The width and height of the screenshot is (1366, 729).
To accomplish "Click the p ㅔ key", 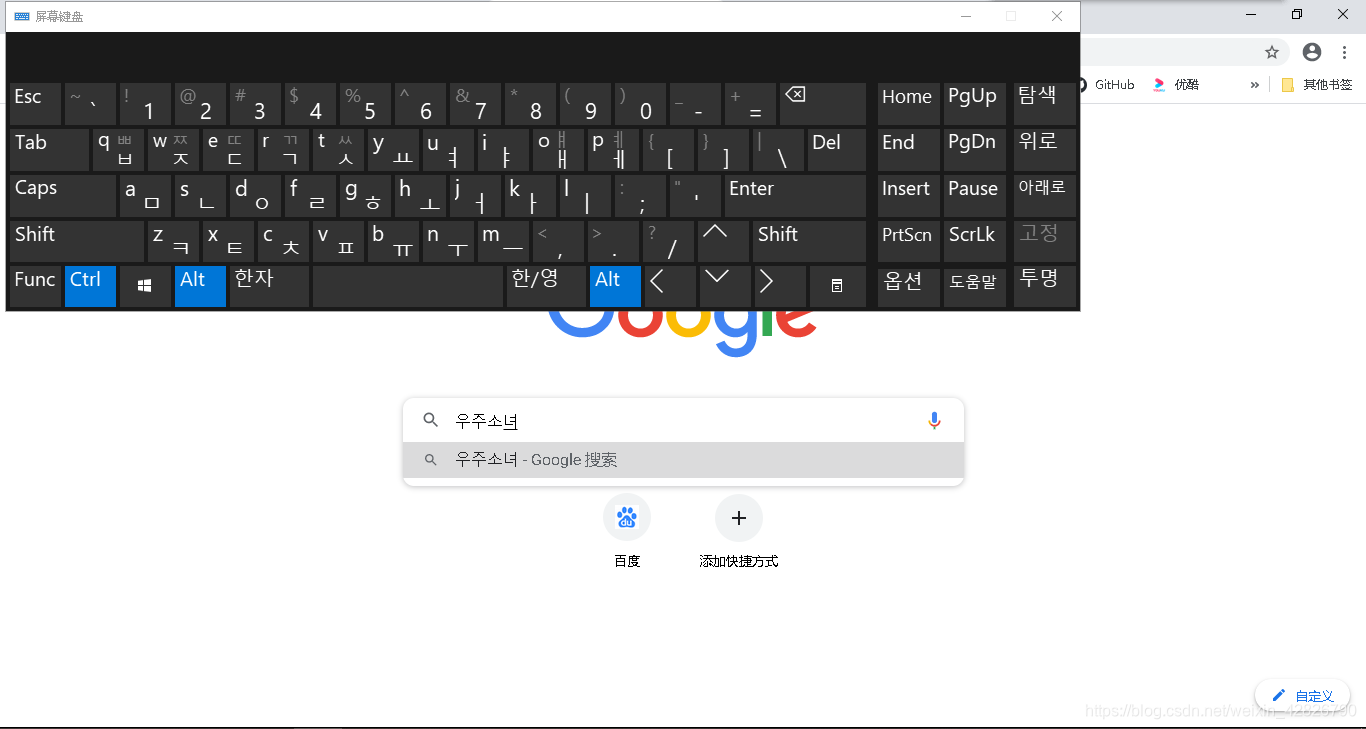I will point(613,150).
